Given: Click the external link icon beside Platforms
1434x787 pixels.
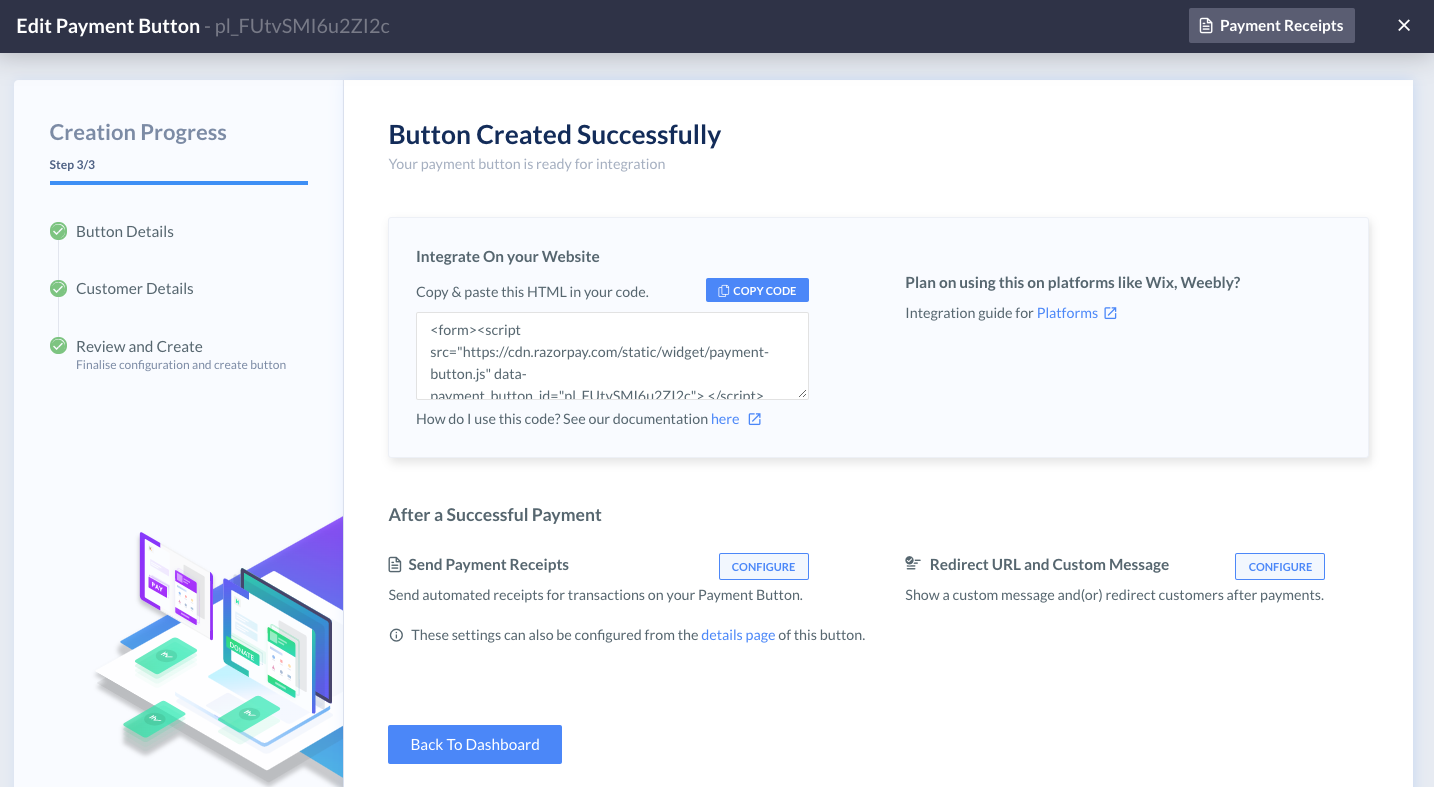Looking at the screenshot, I should (1110, 313).
